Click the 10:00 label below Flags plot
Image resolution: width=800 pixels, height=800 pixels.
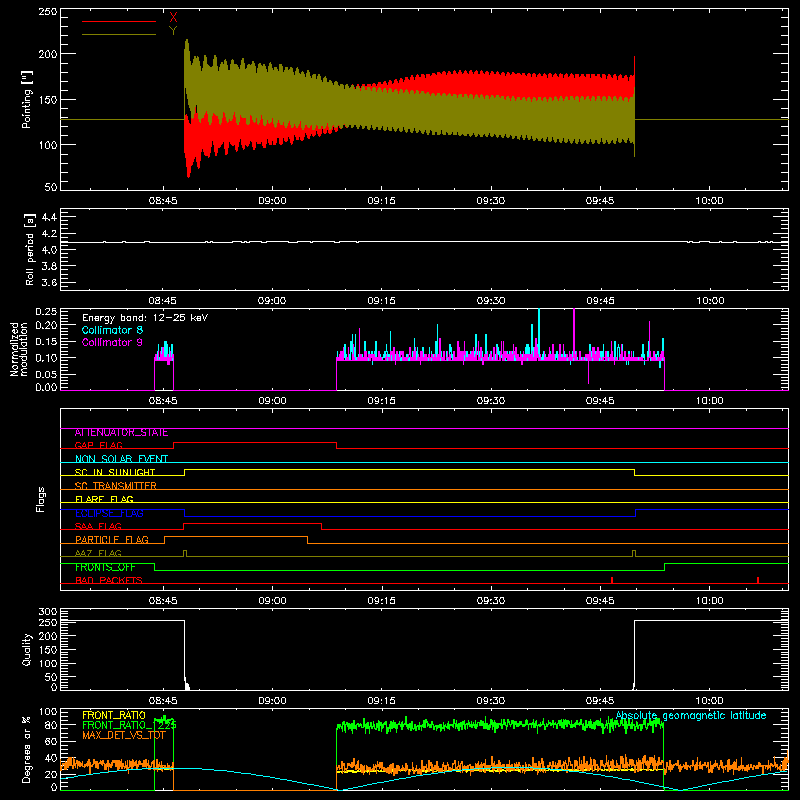[709, 601]
